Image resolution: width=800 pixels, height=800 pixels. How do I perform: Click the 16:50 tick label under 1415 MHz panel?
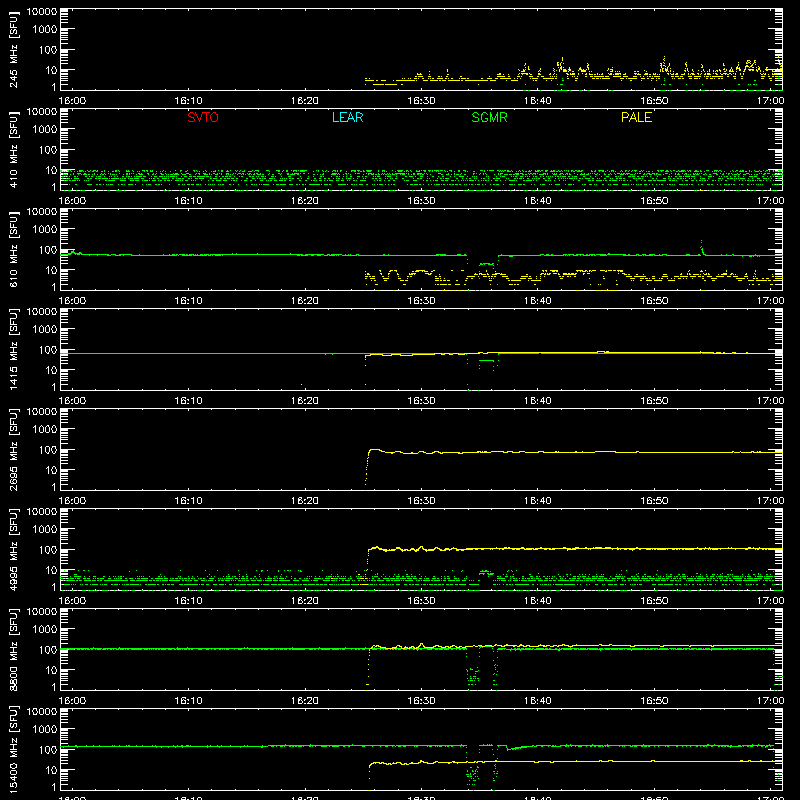tap(654, 401)
